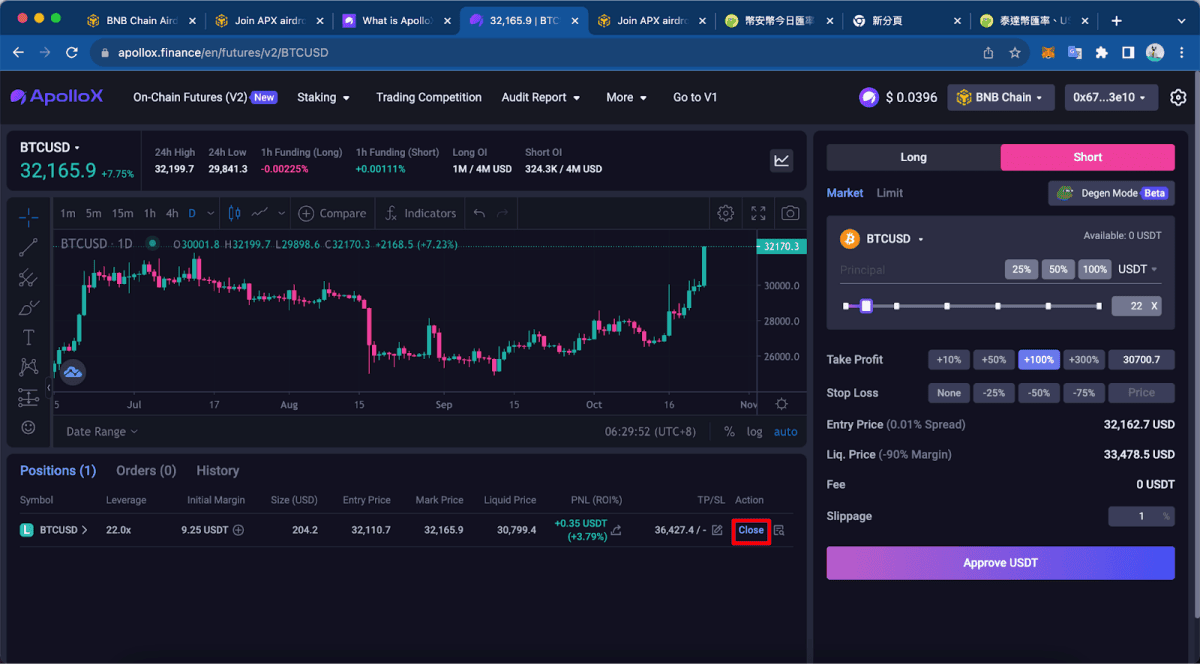1200x664 pixels.
Task: Open On-Chain Futures (V2) menu item
Action: [205, 97]
